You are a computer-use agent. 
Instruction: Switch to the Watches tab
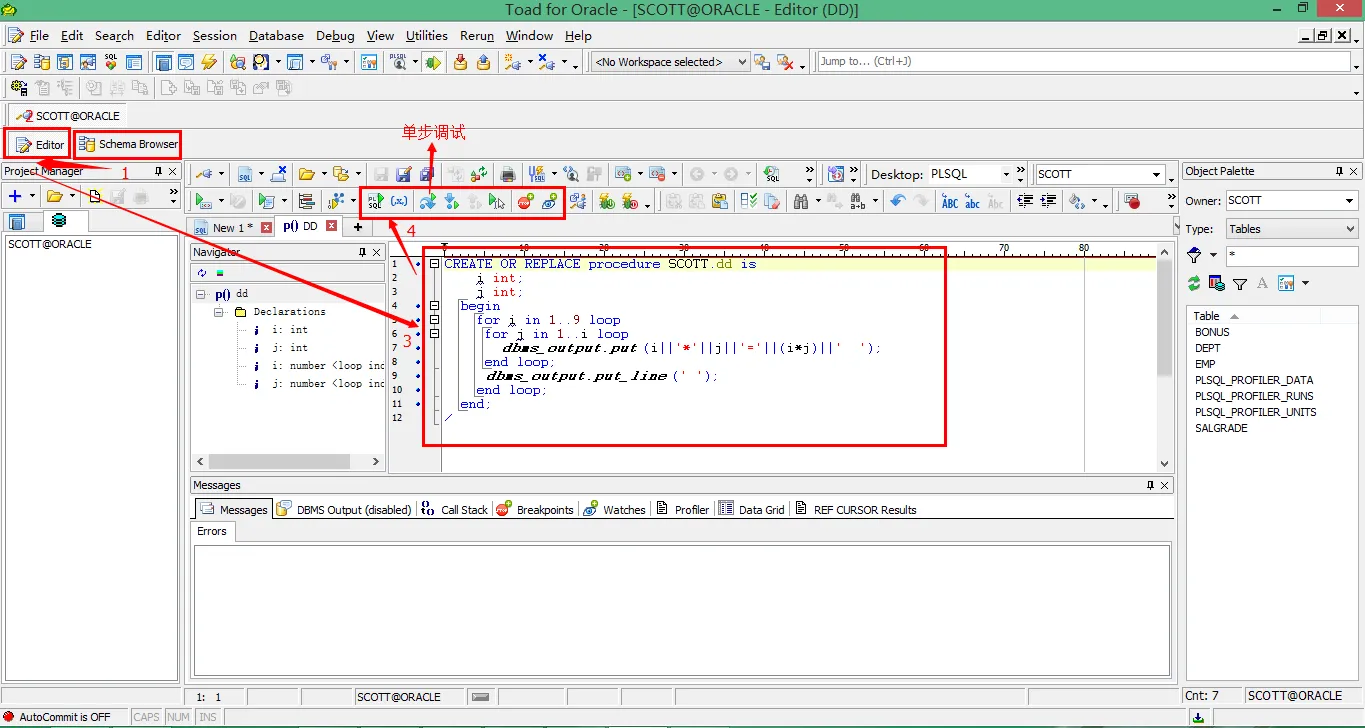pyautogui.click(x=615, y=509)
